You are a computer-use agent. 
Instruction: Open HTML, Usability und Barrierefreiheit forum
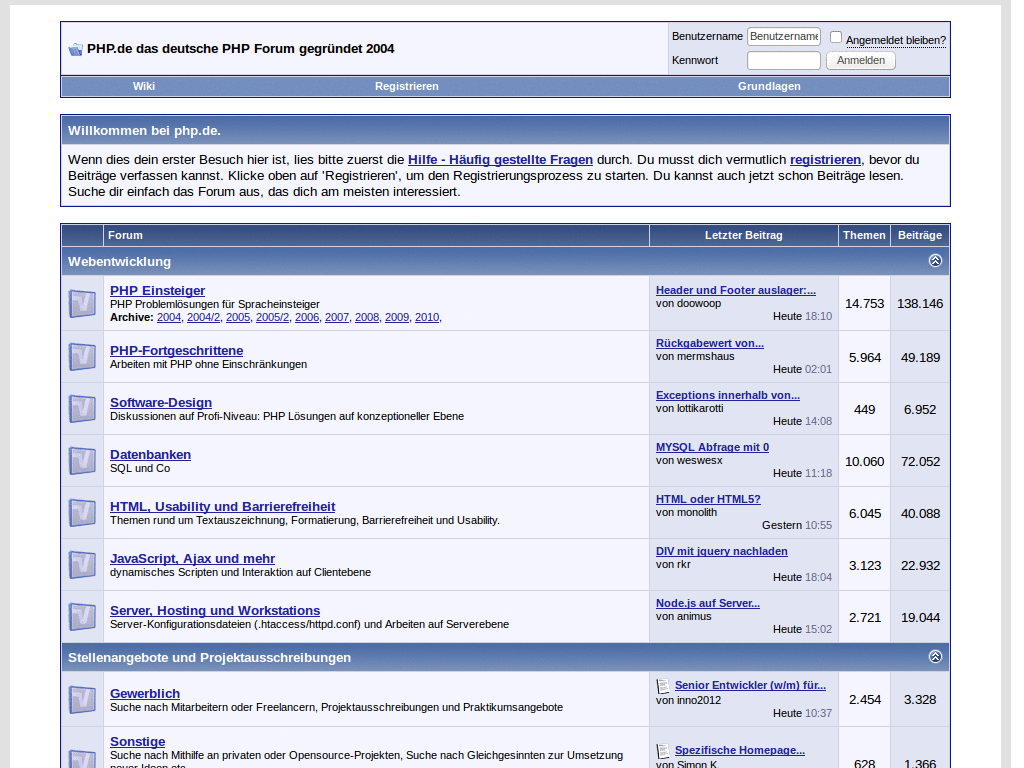223,507
